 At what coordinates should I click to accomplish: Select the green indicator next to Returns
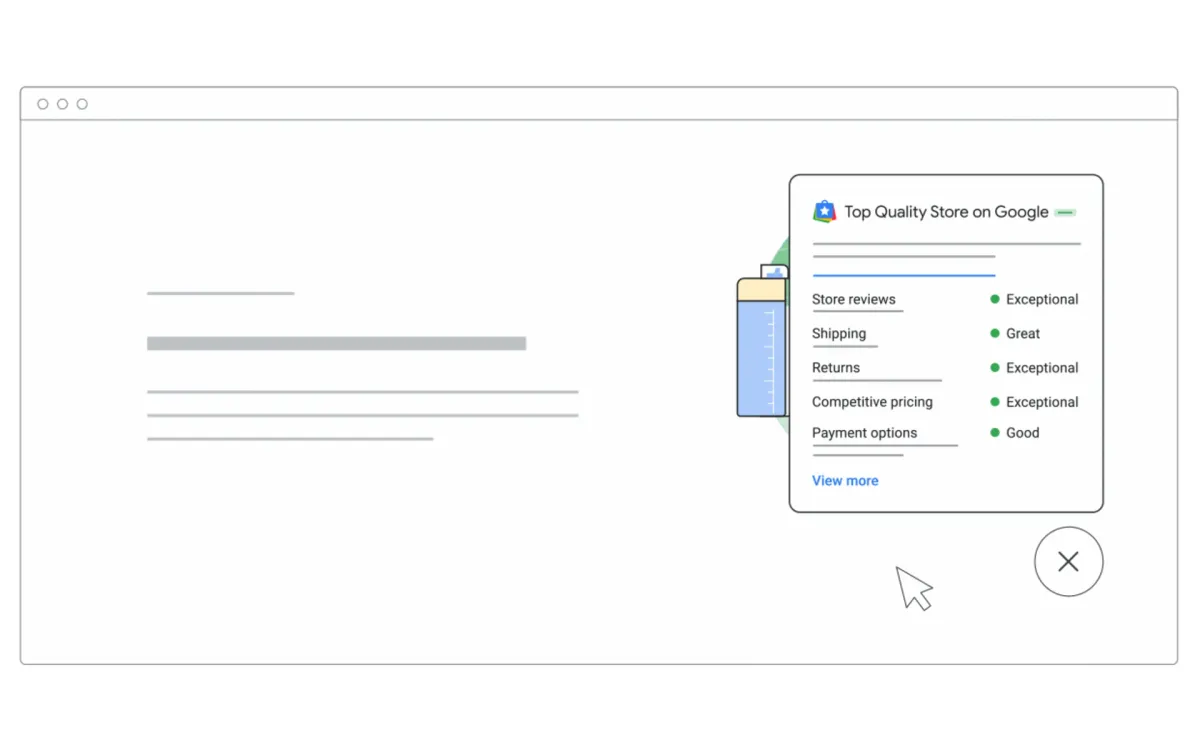(x=995, y=367)
